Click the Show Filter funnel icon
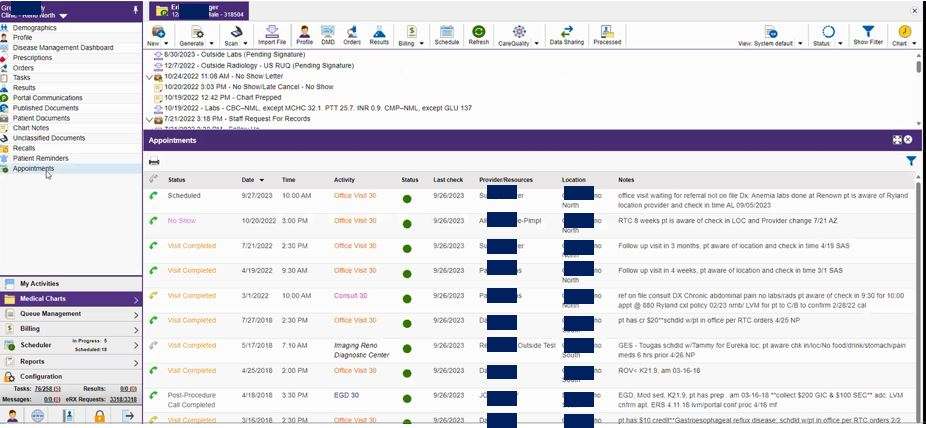 pos(868,31)
